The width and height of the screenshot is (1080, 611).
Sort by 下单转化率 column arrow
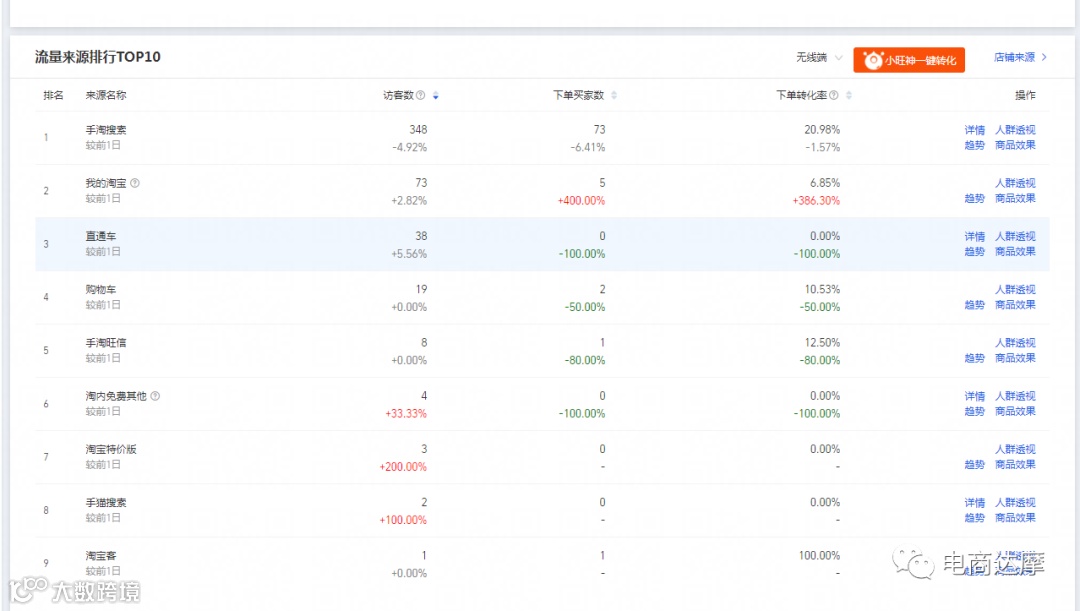pos(849,96)
